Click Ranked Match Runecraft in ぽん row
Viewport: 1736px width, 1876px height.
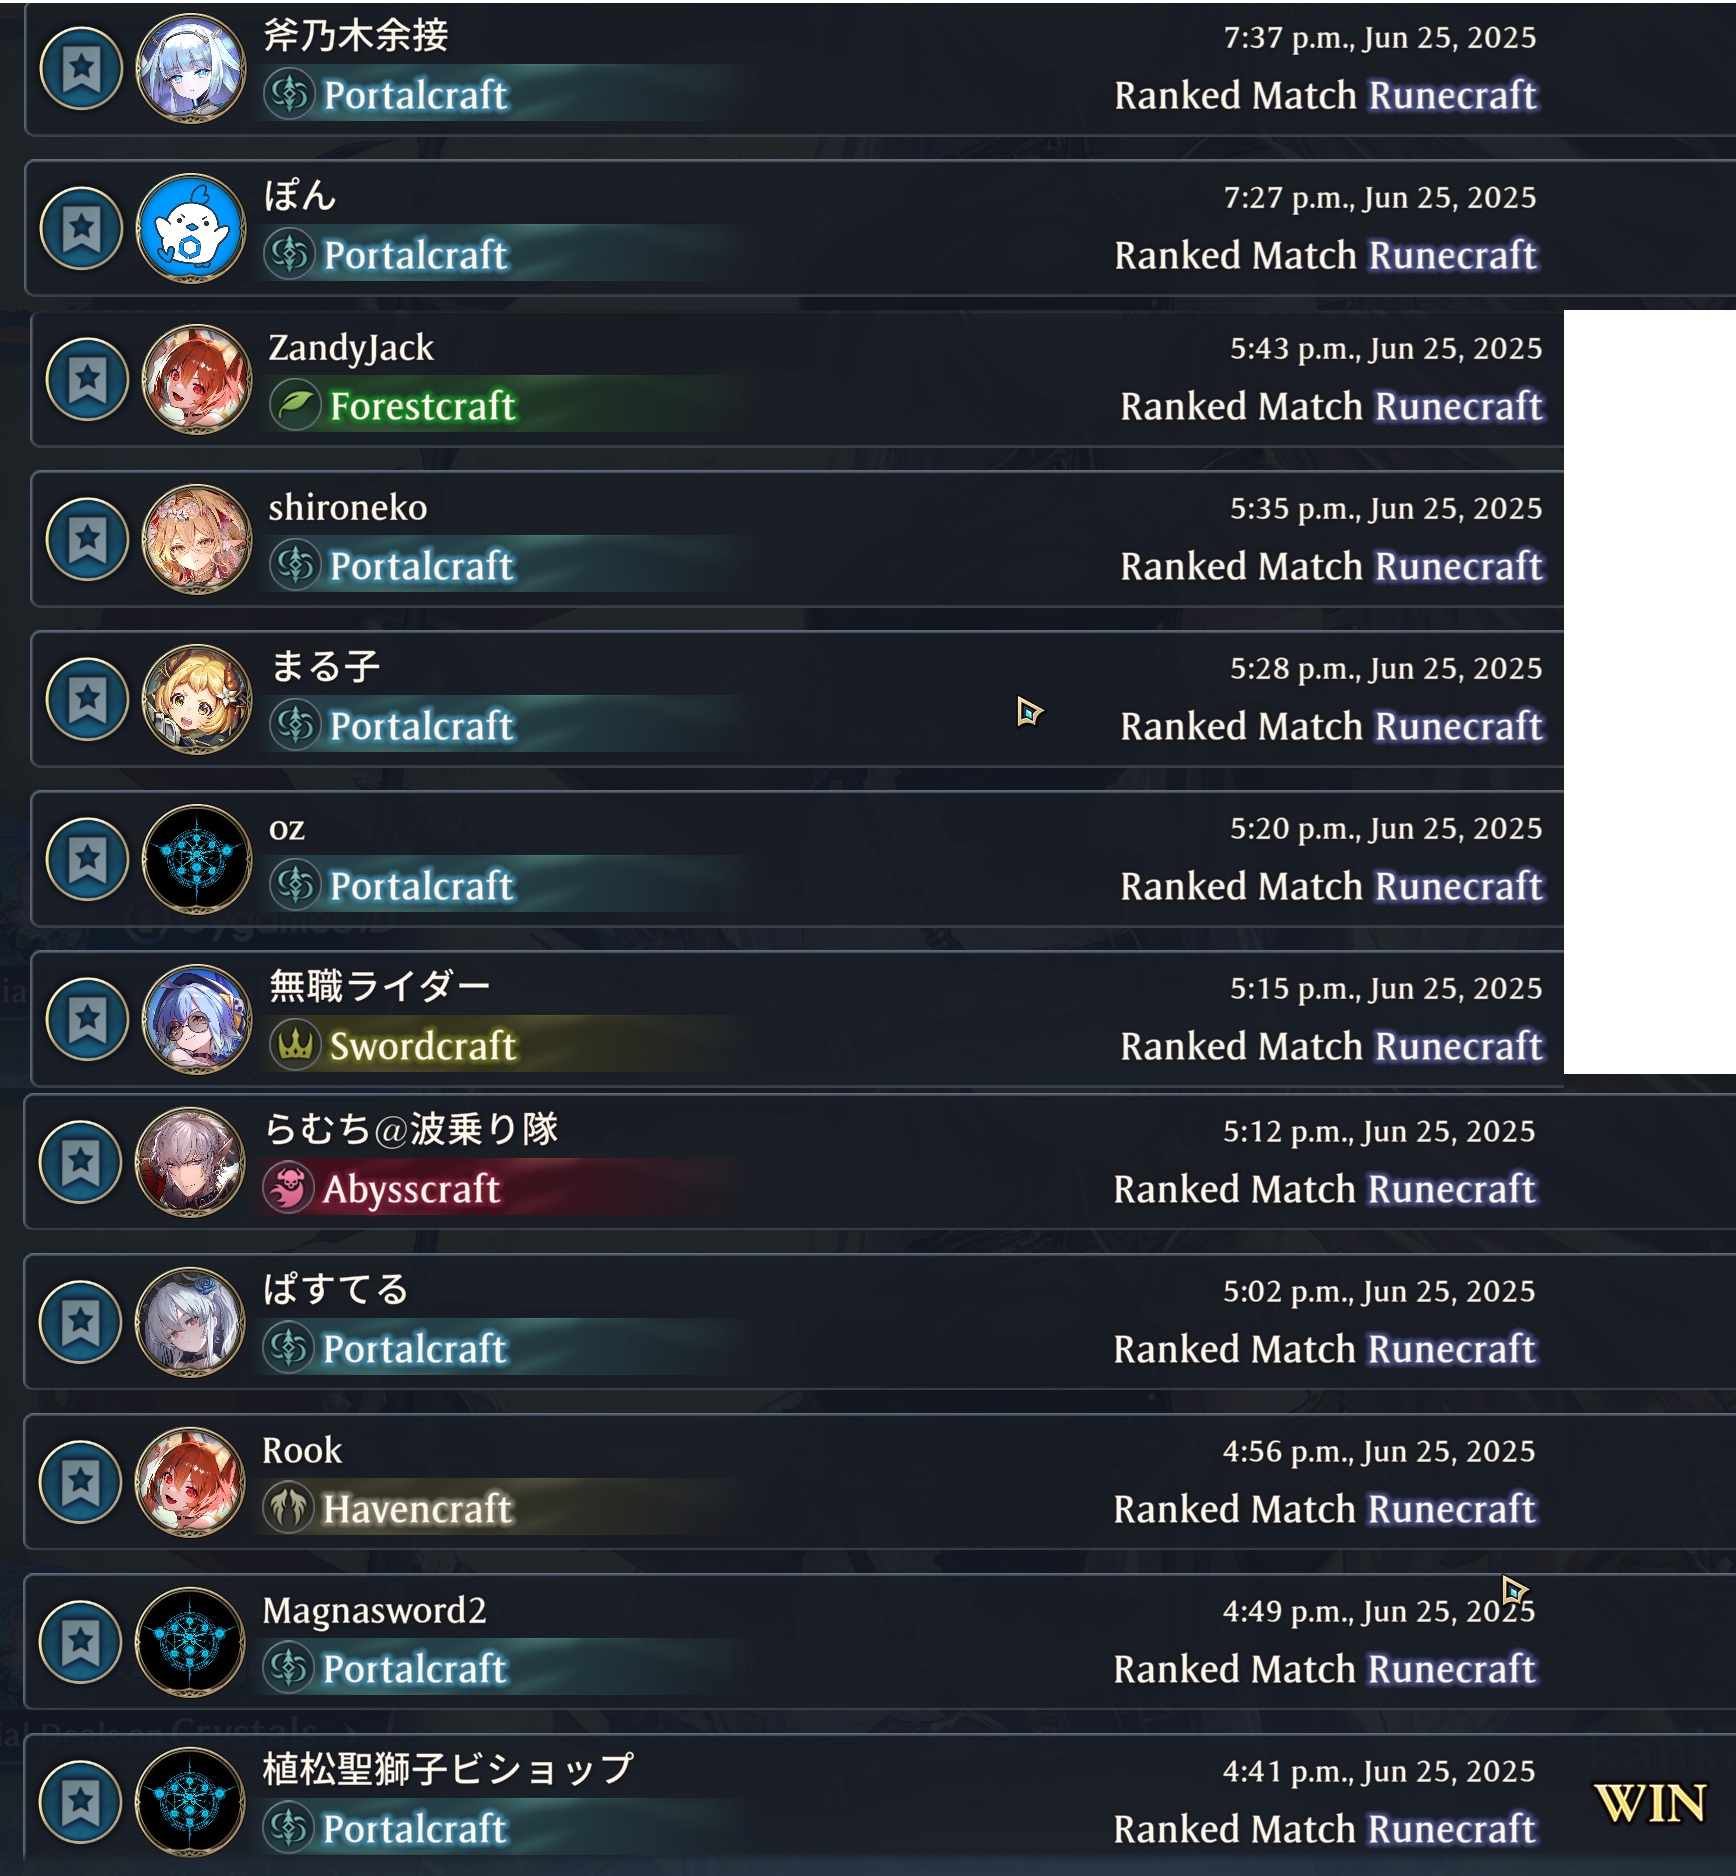click(x=1326, y=256)
